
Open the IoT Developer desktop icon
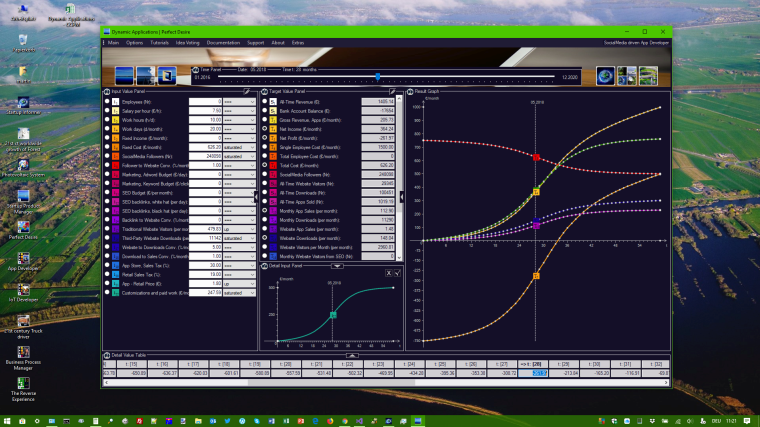pyautogui.click(x=22, y=288)
